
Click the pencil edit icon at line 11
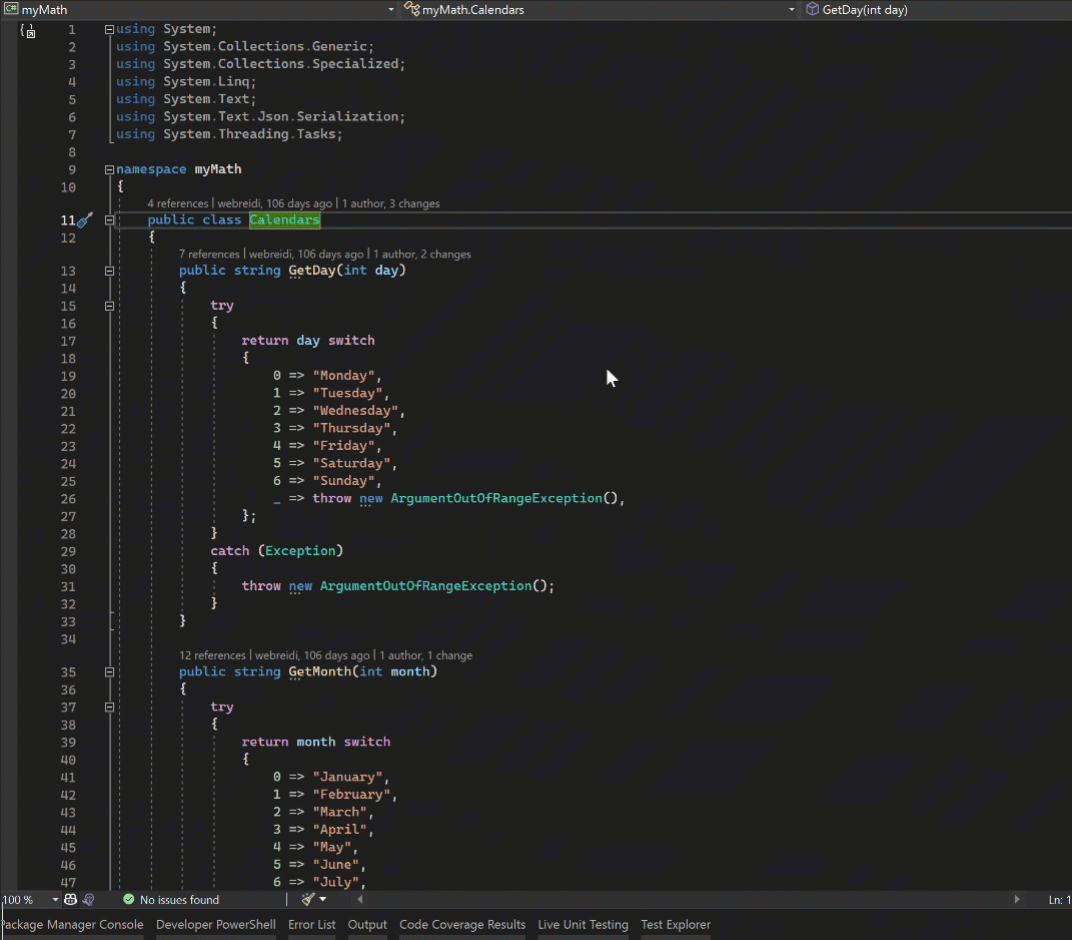tap(84, 219)
